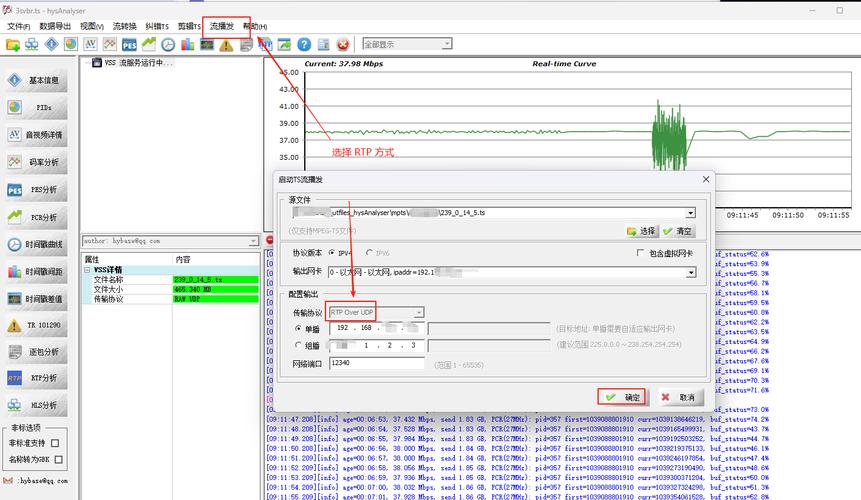The height and width of the screenshot is (500, 861).
Task: Enable the 包含虚拟网卡 checkbox
Action: (x=640, y=254)
